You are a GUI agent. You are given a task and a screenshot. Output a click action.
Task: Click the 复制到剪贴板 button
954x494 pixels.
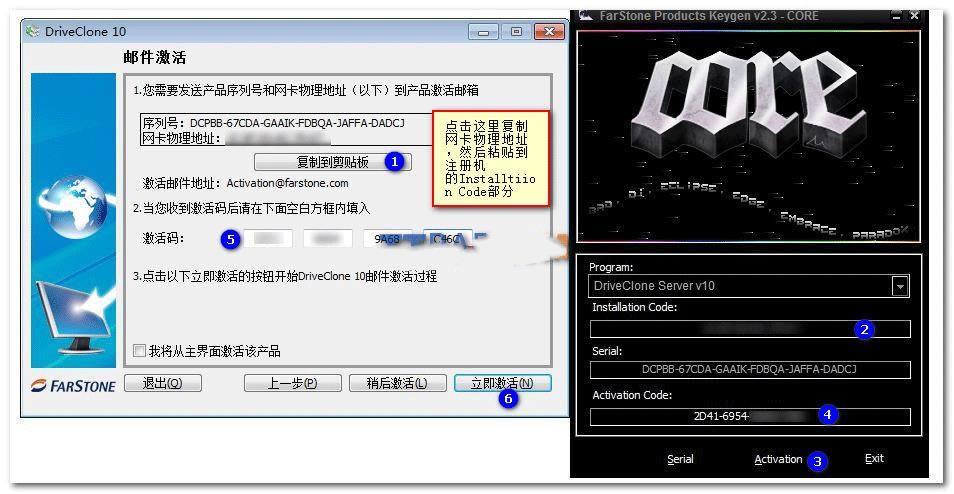coord(332,162)
